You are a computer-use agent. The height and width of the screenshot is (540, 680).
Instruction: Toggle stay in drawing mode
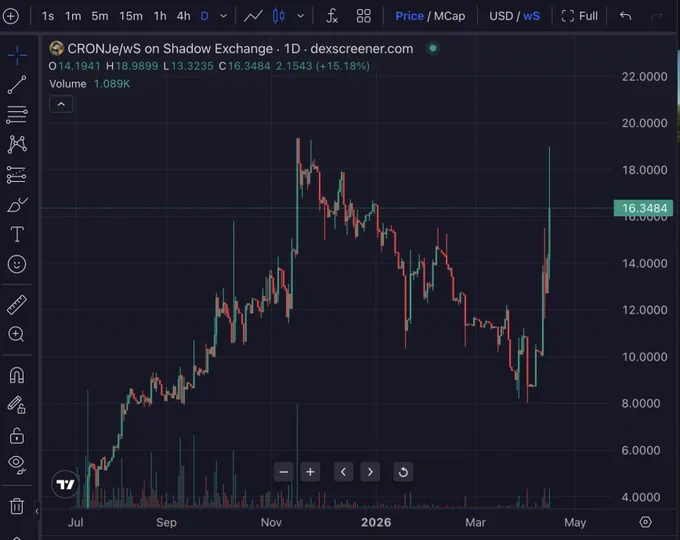(17, 405)
